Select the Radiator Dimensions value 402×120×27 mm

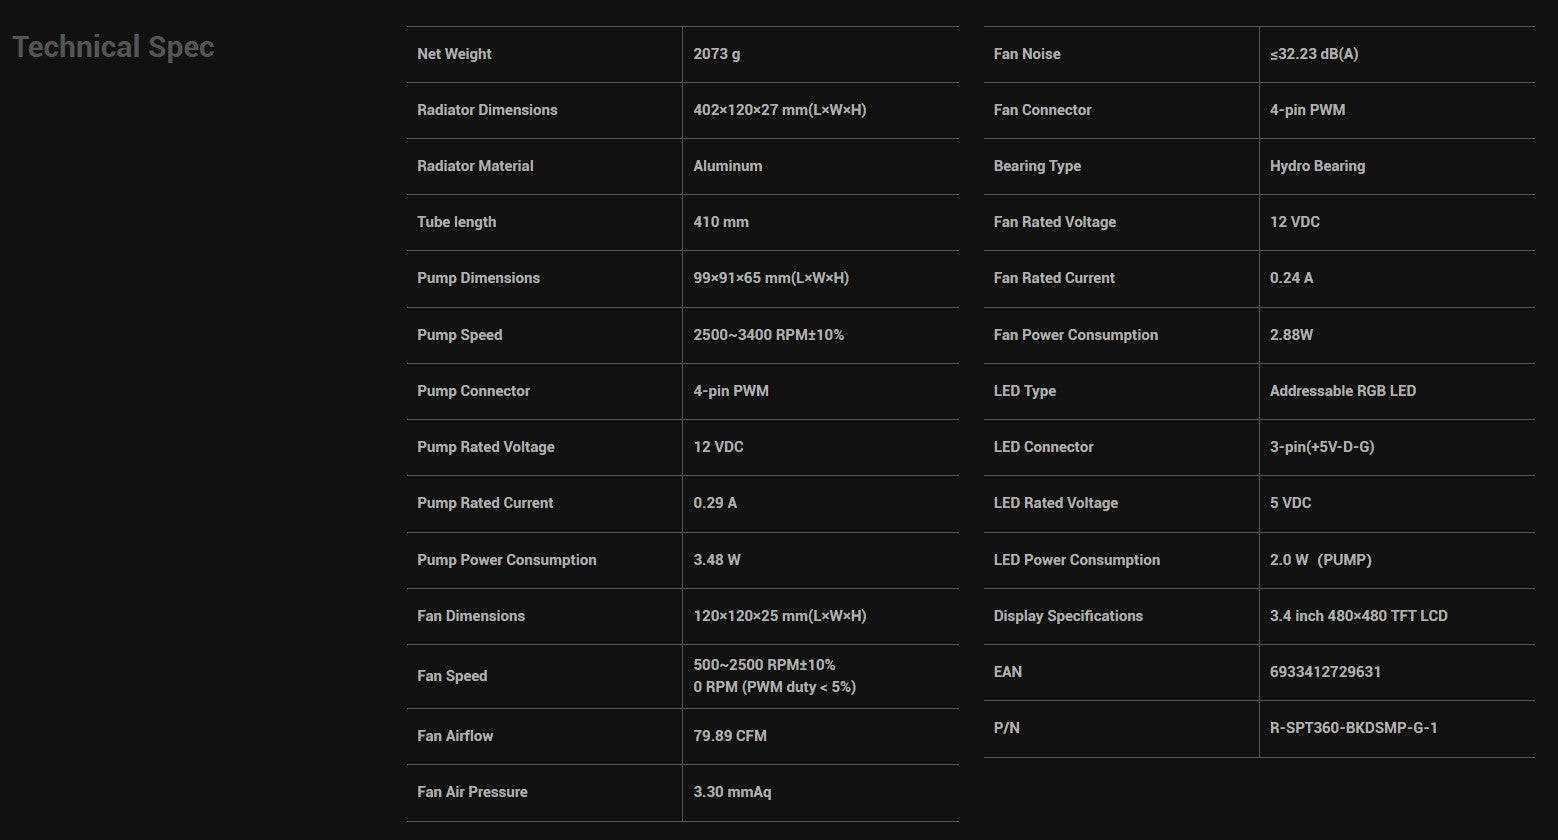pos(780,110)
